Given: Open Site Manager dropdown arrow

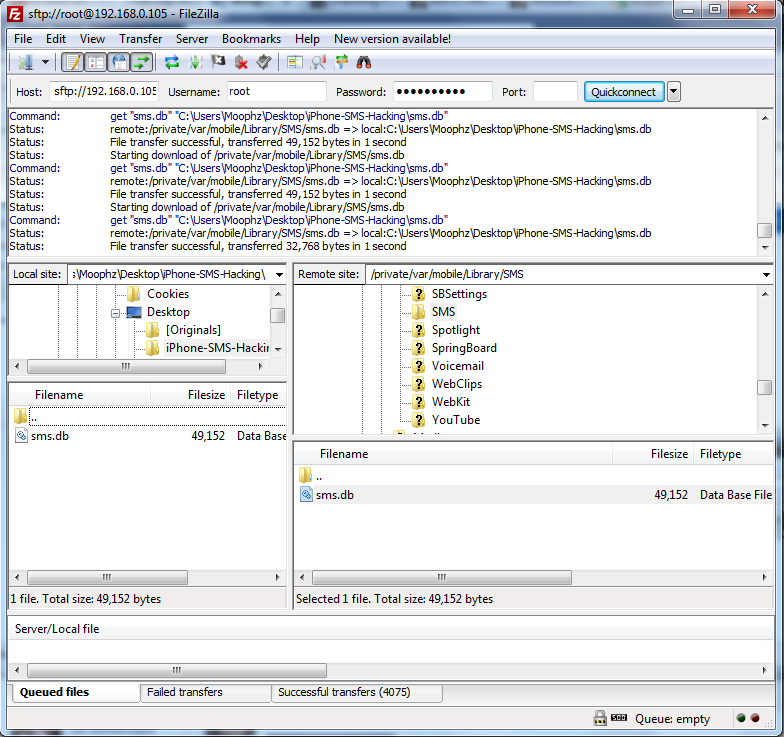Looking at the screenshot, I should tap(46, 62).
